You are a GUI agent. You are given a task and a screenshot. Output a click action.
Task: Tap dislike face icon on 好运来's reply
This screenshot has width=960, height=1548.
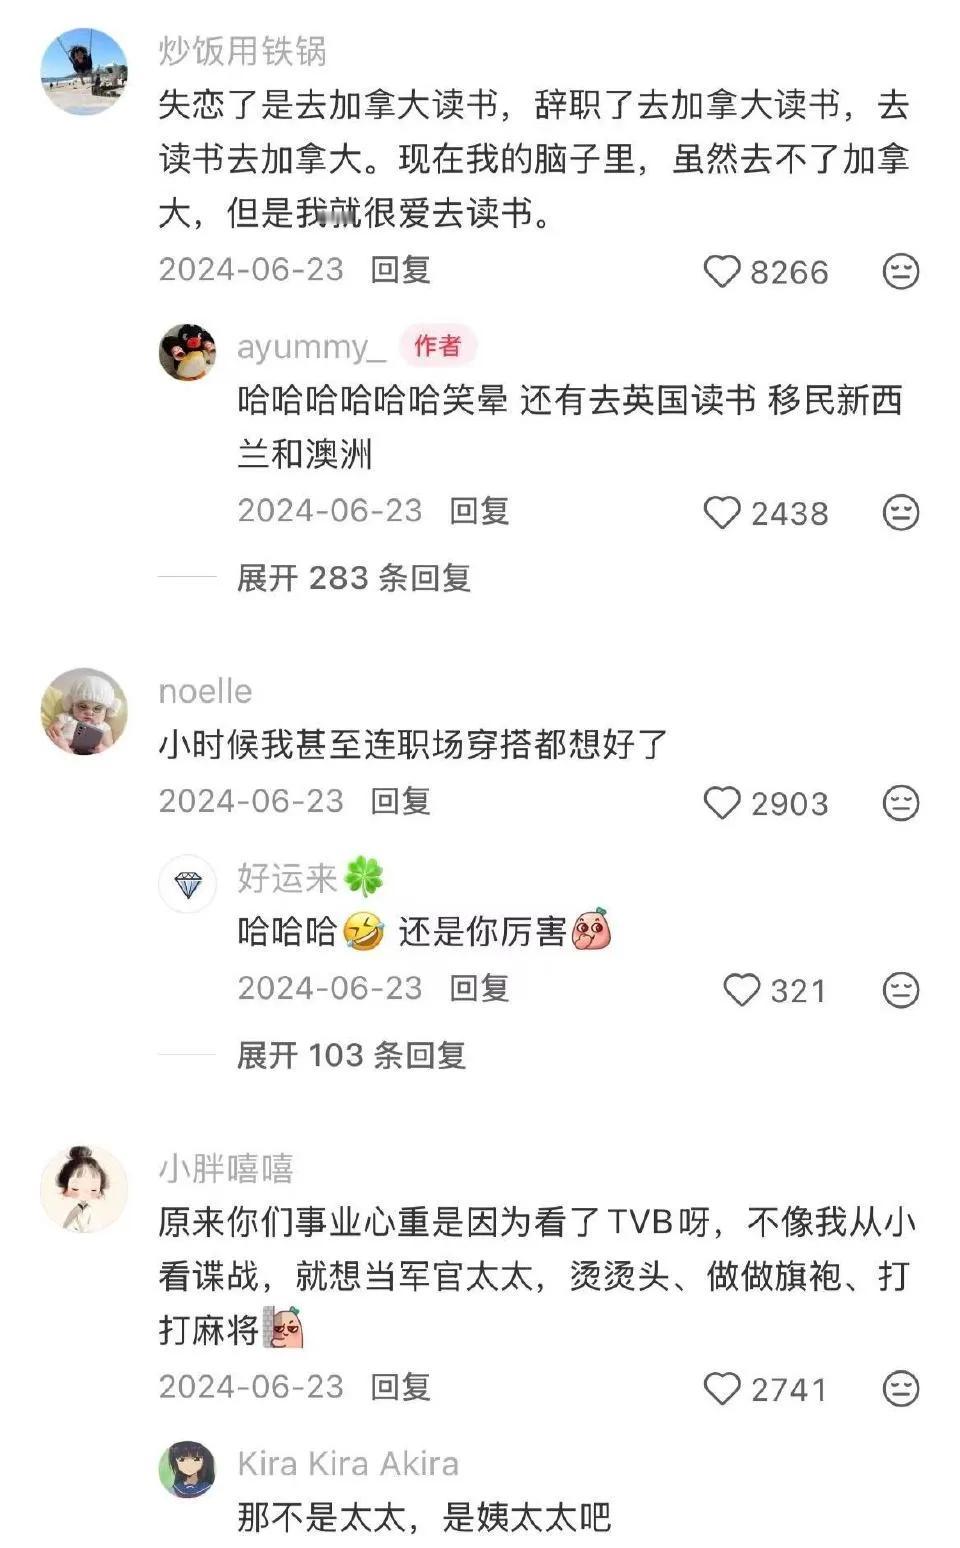900,989
